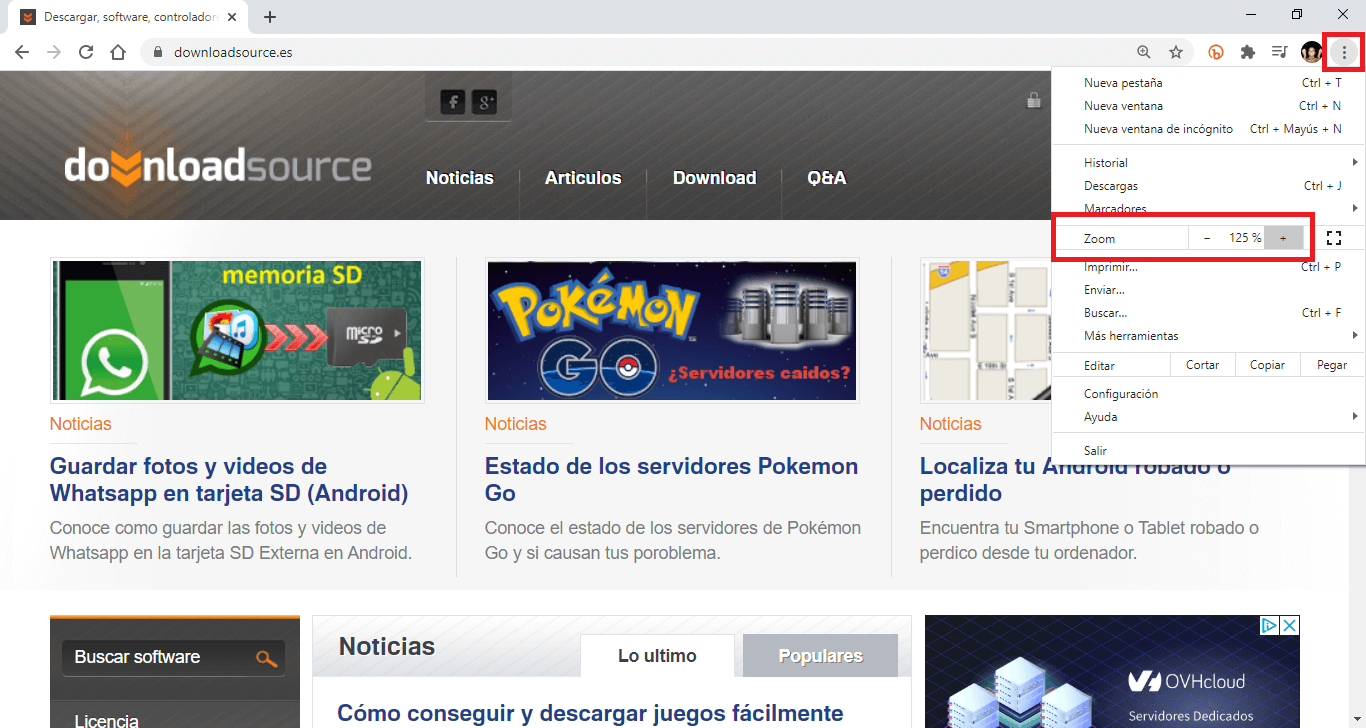Select Nueva pestaña from the menu
1366x728 pixels.
[1208, 83]
